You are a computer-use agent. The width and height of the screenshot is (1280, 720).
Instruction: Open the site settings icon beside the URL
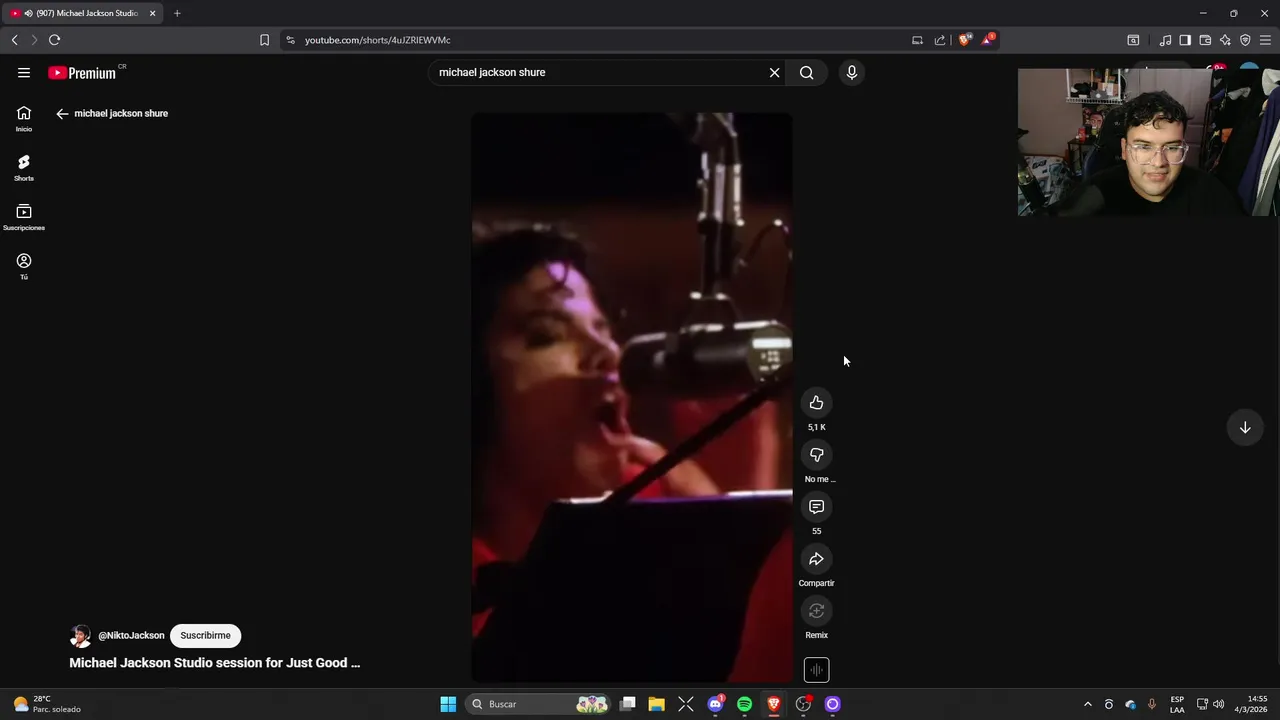[290, 40]
